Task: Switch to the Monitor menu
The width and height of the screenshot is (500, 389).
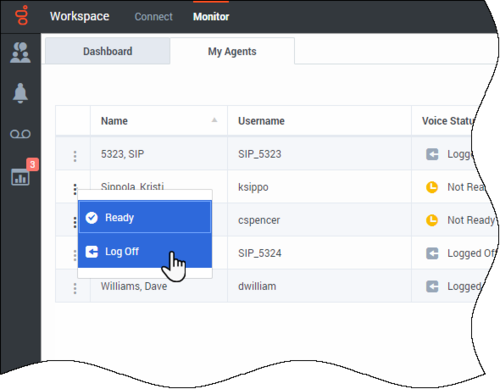Action: (211, 17)
